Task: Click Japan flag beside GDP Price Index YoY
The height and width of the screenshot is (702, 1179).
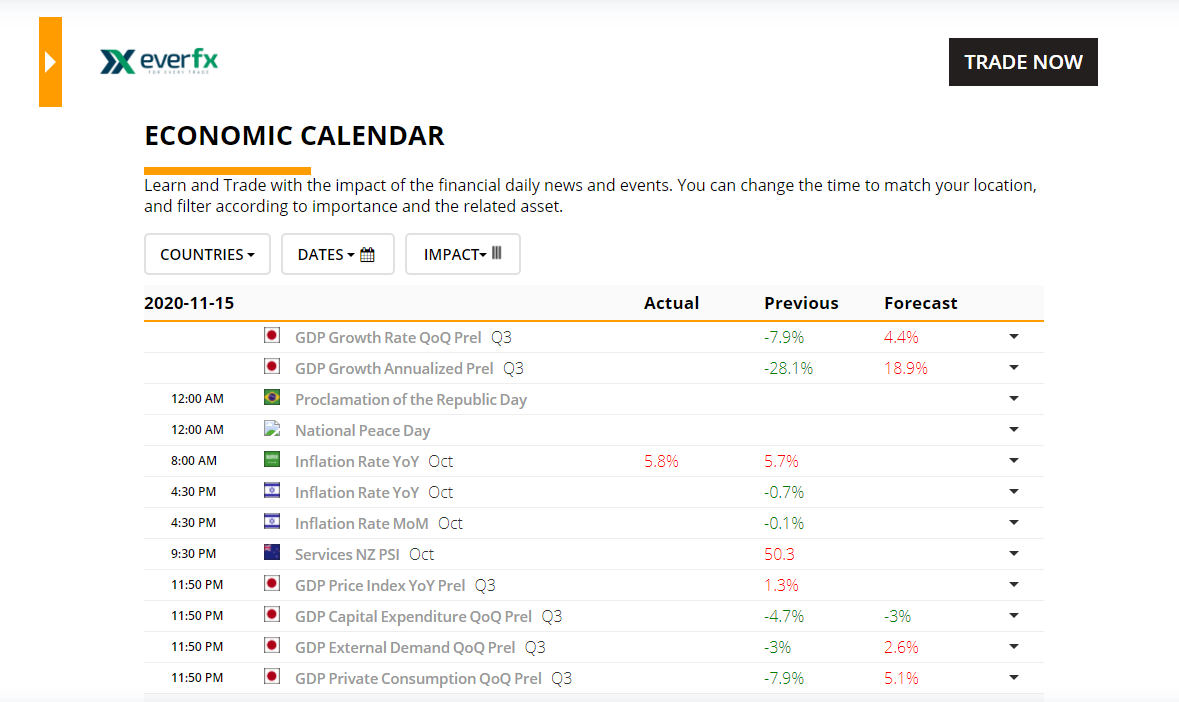Action: click(x=271, y=584)
